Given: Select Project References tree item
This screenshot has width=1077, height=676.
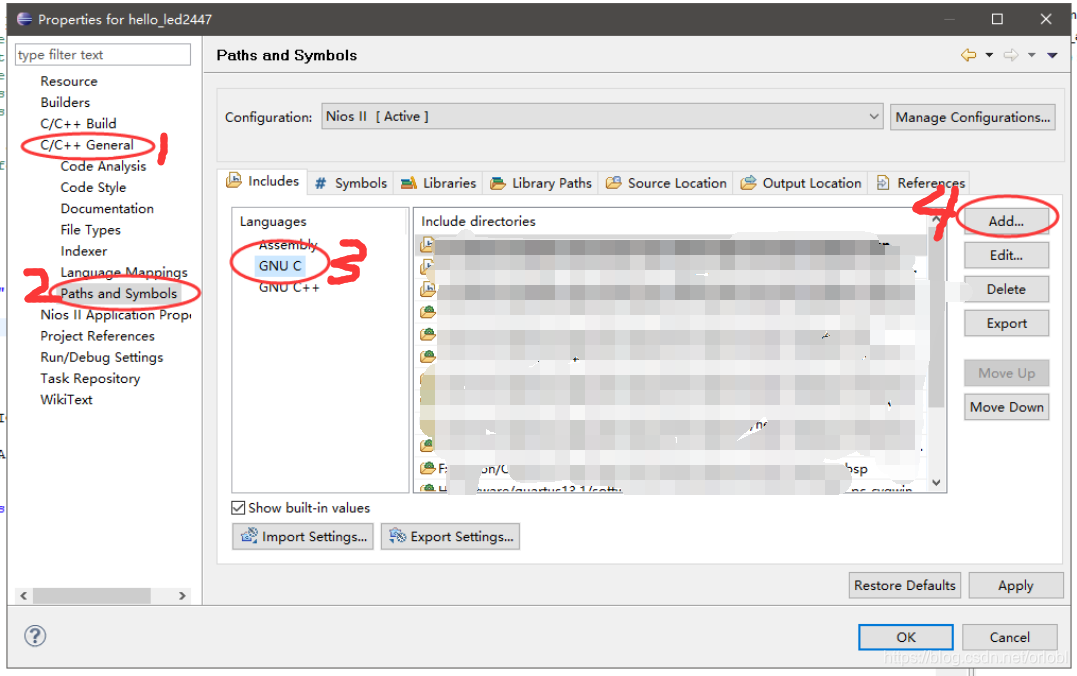Looking at the screenshot, I should (x=98, y=336).
